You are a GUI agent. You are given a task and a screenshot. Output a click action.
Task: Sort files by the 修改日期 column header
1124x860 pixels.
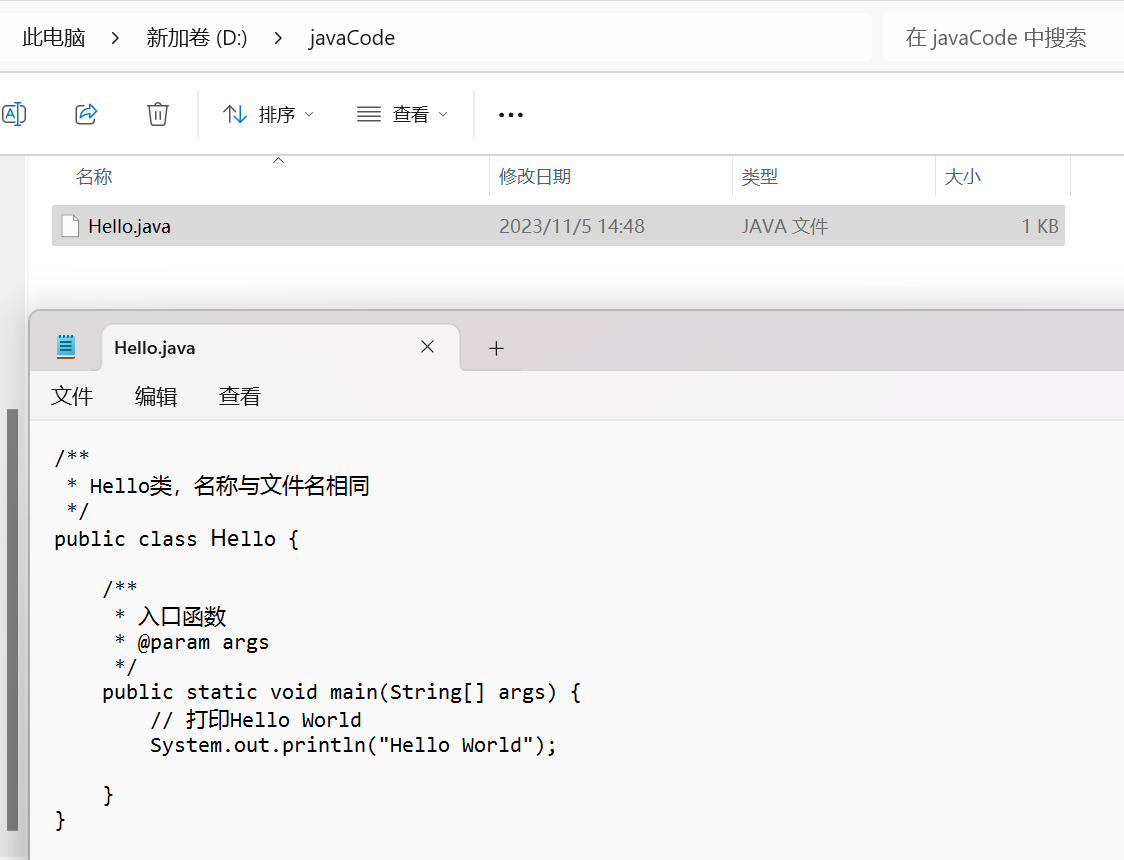(535, 177)
